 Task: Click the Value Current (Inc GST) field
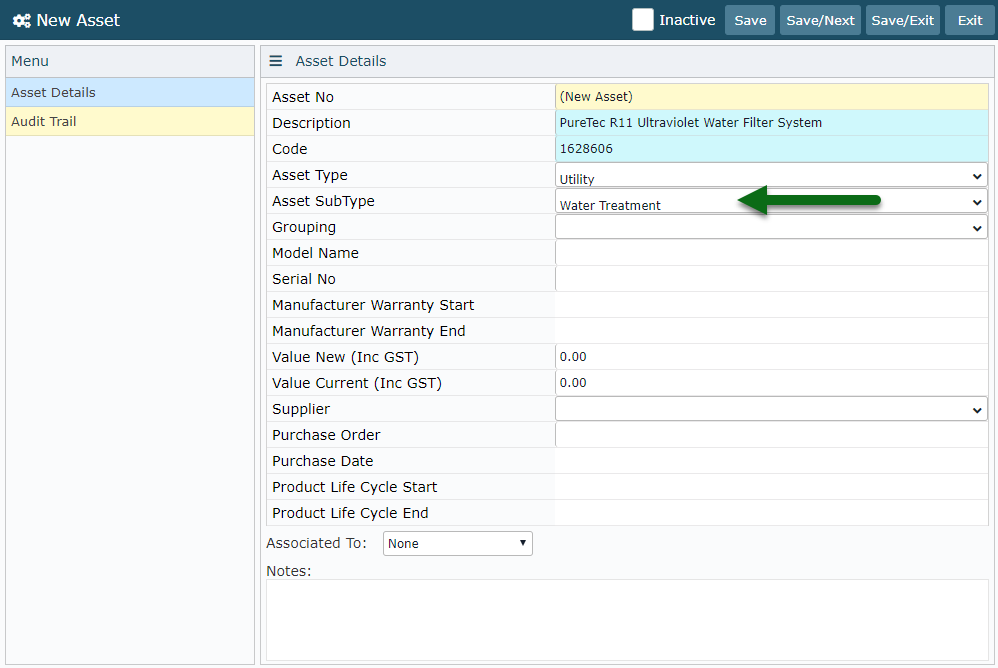tap(771, 383)
